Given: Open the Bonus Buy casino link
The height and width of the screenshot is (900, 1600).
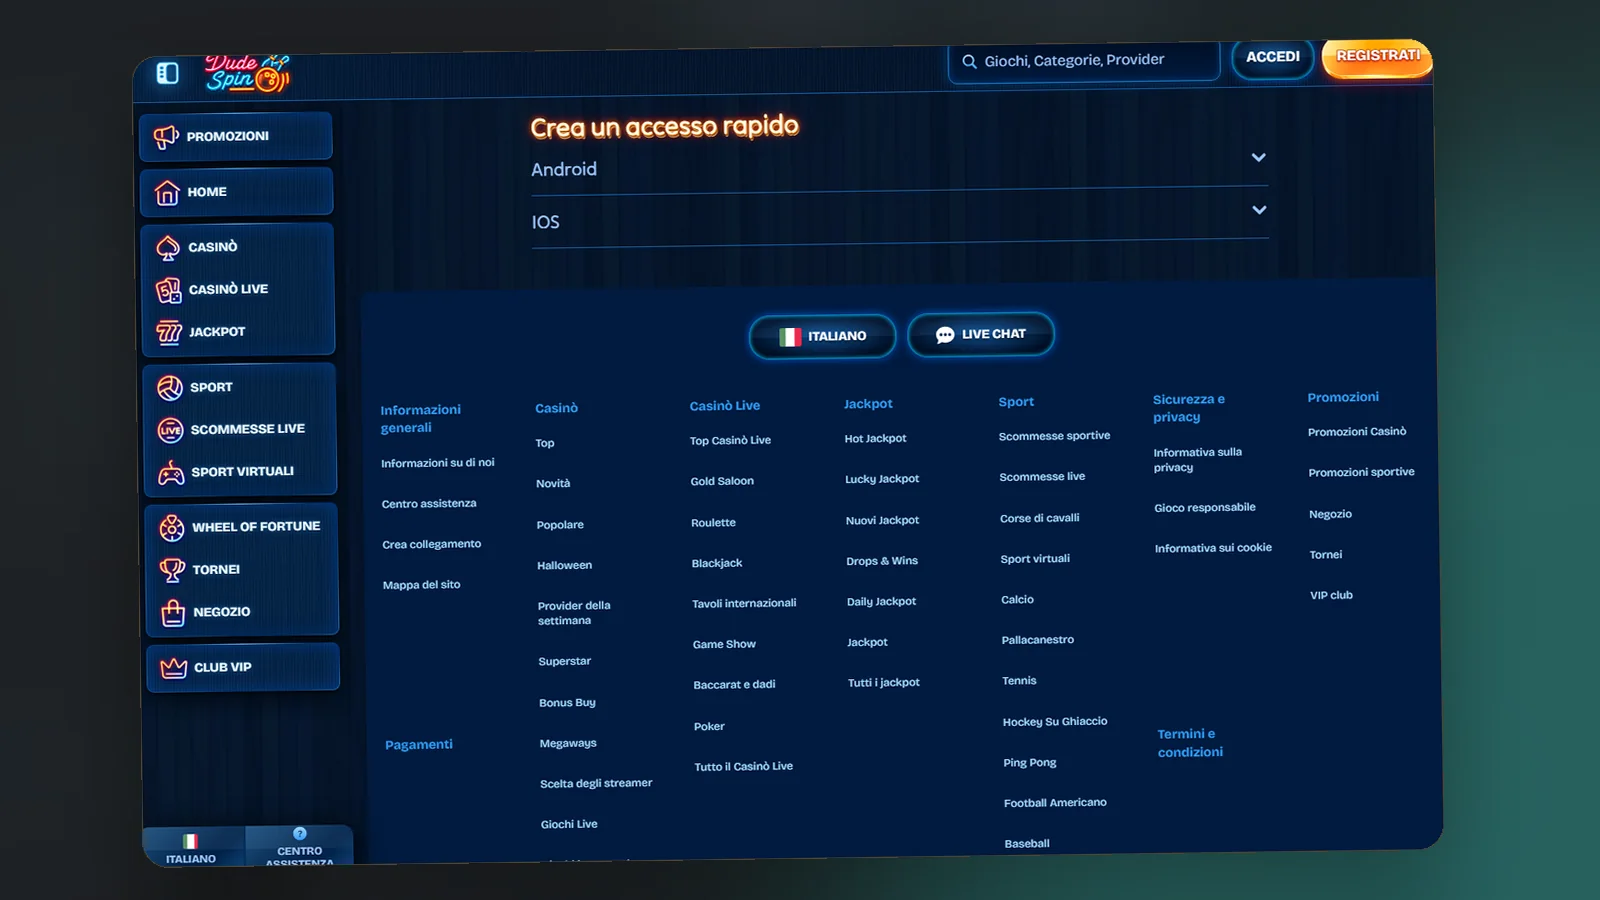Looking at the screenshot, I should [567, 703].
